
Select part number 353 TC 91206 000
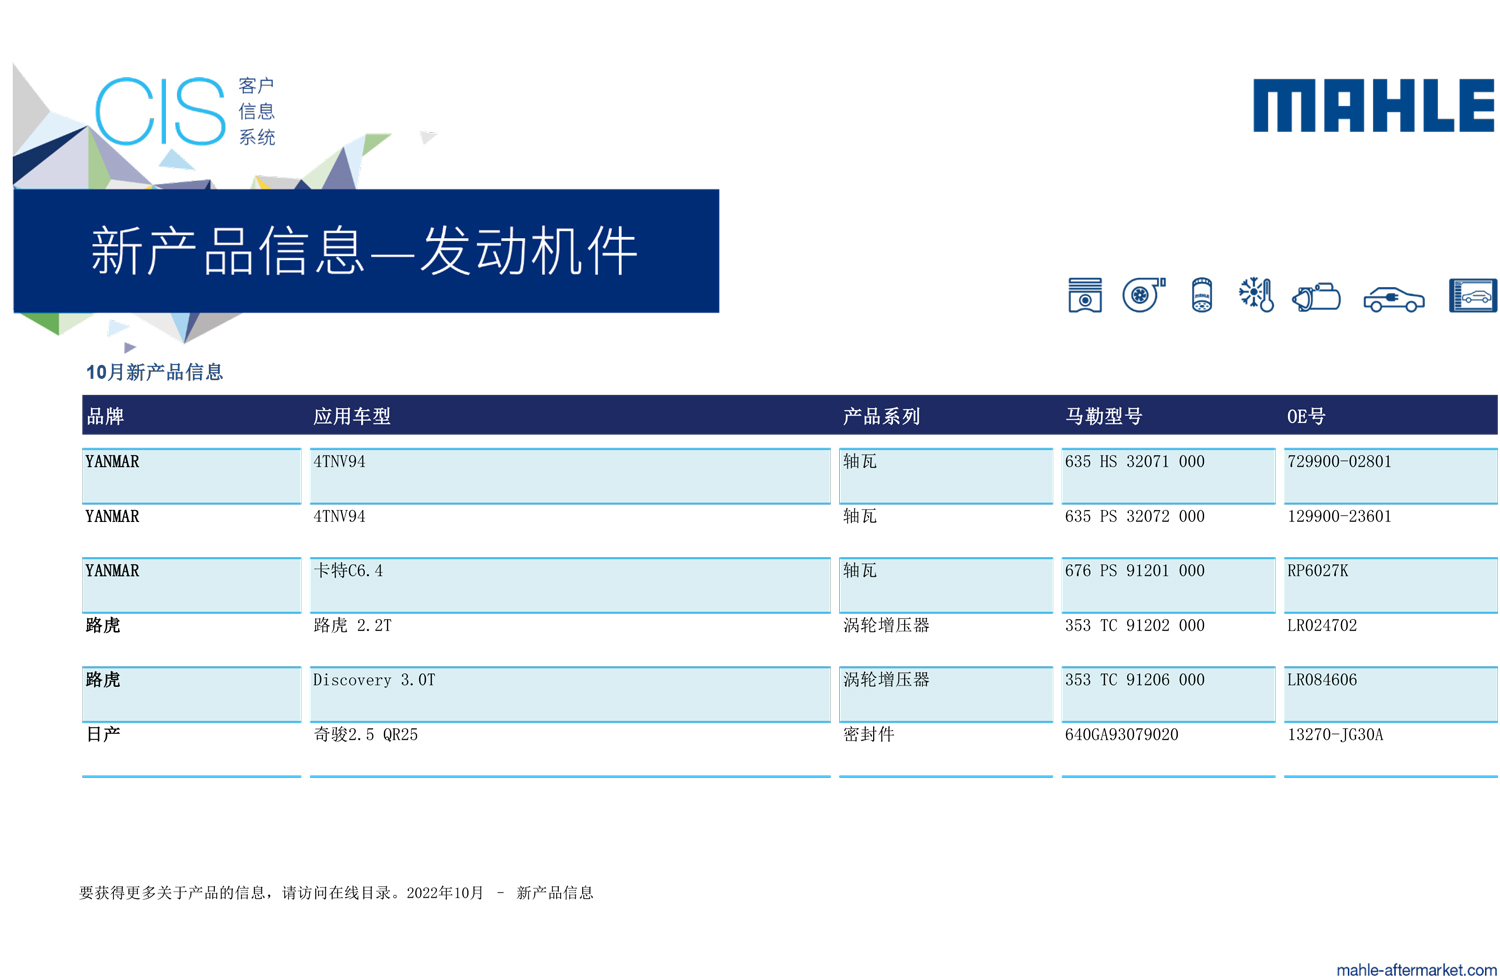pos(1135,680)
